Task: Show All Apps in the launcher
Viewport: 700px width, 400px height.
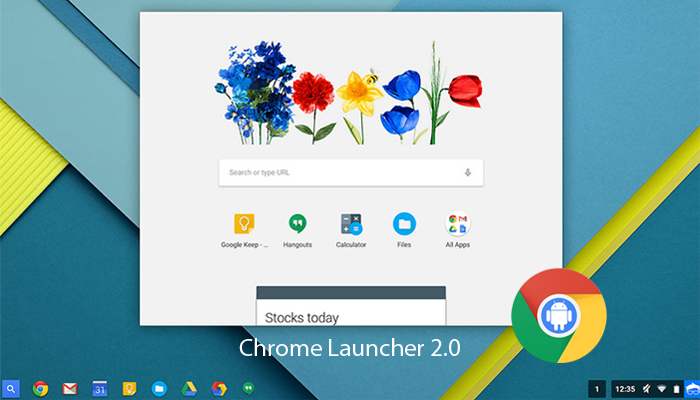Action: click(x=458, y=224)
